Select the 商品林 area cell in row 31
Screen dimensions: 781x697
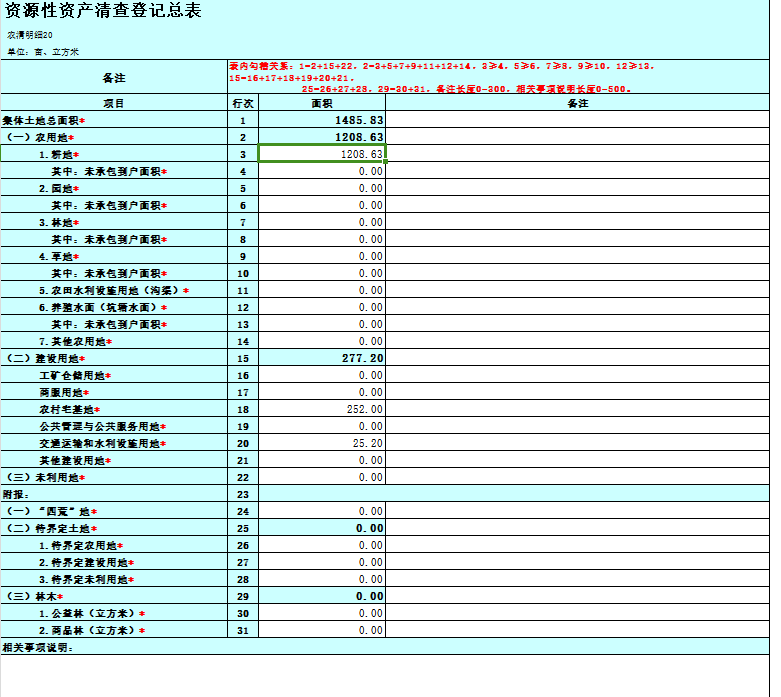[322, 630]
